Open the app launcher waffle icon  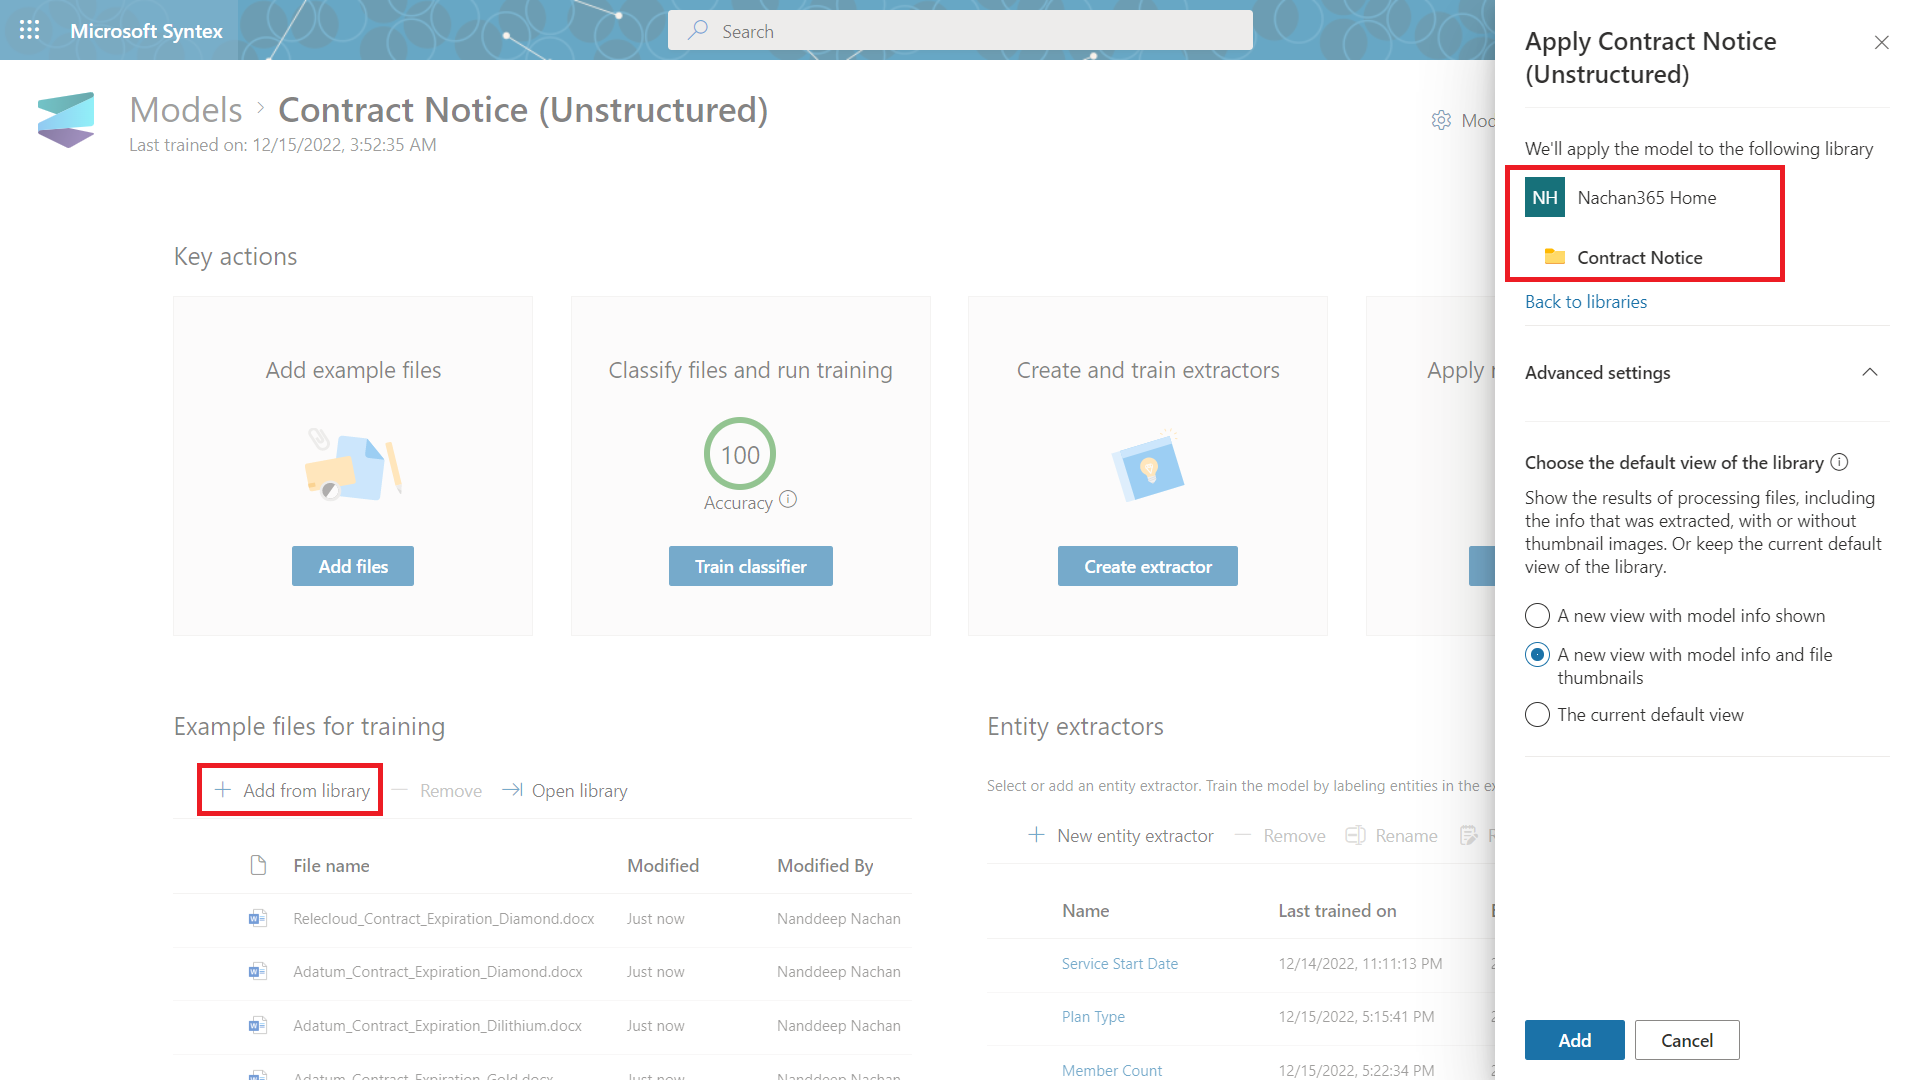pos(30,30)
